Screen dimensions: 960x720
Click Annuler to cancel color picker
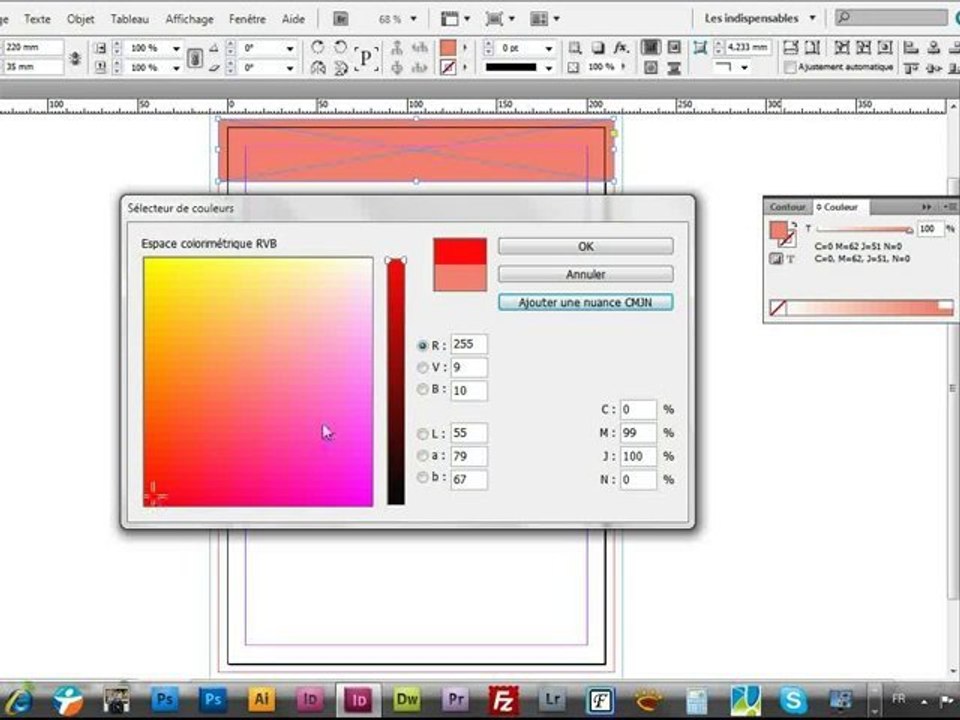586,274
